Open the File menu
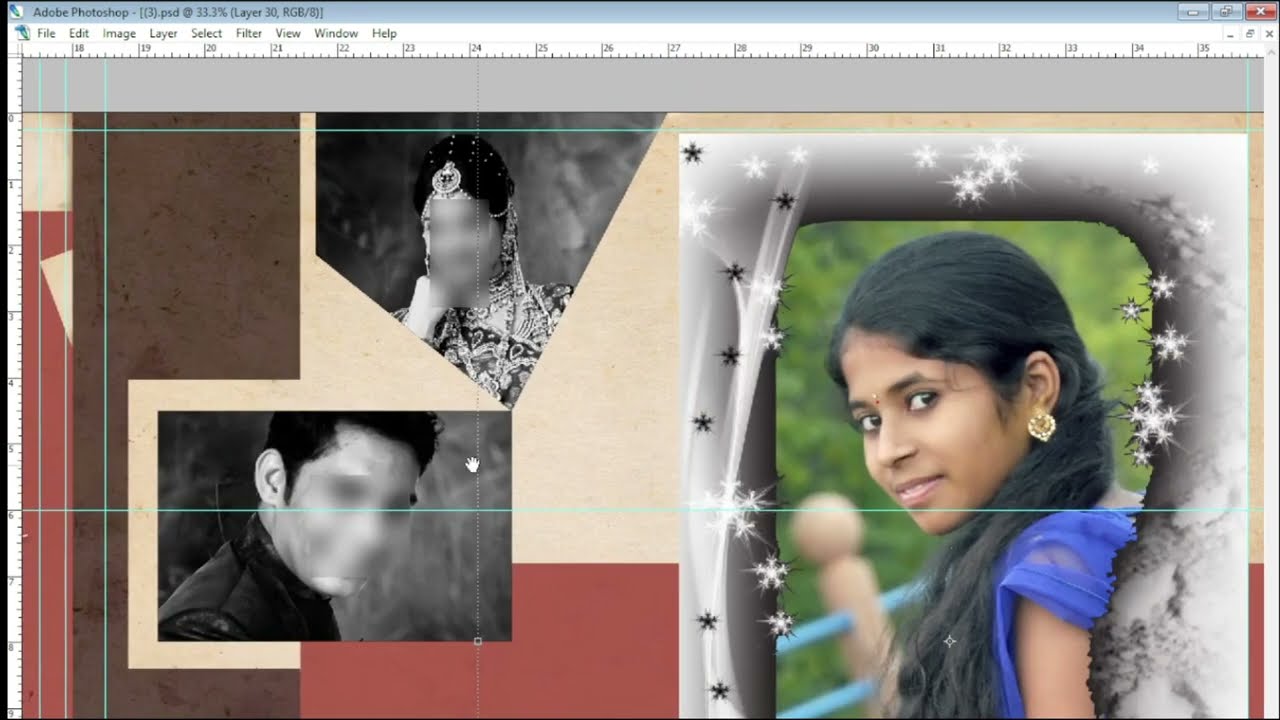This screenshot has height=720, width=1280. [46, 33]
